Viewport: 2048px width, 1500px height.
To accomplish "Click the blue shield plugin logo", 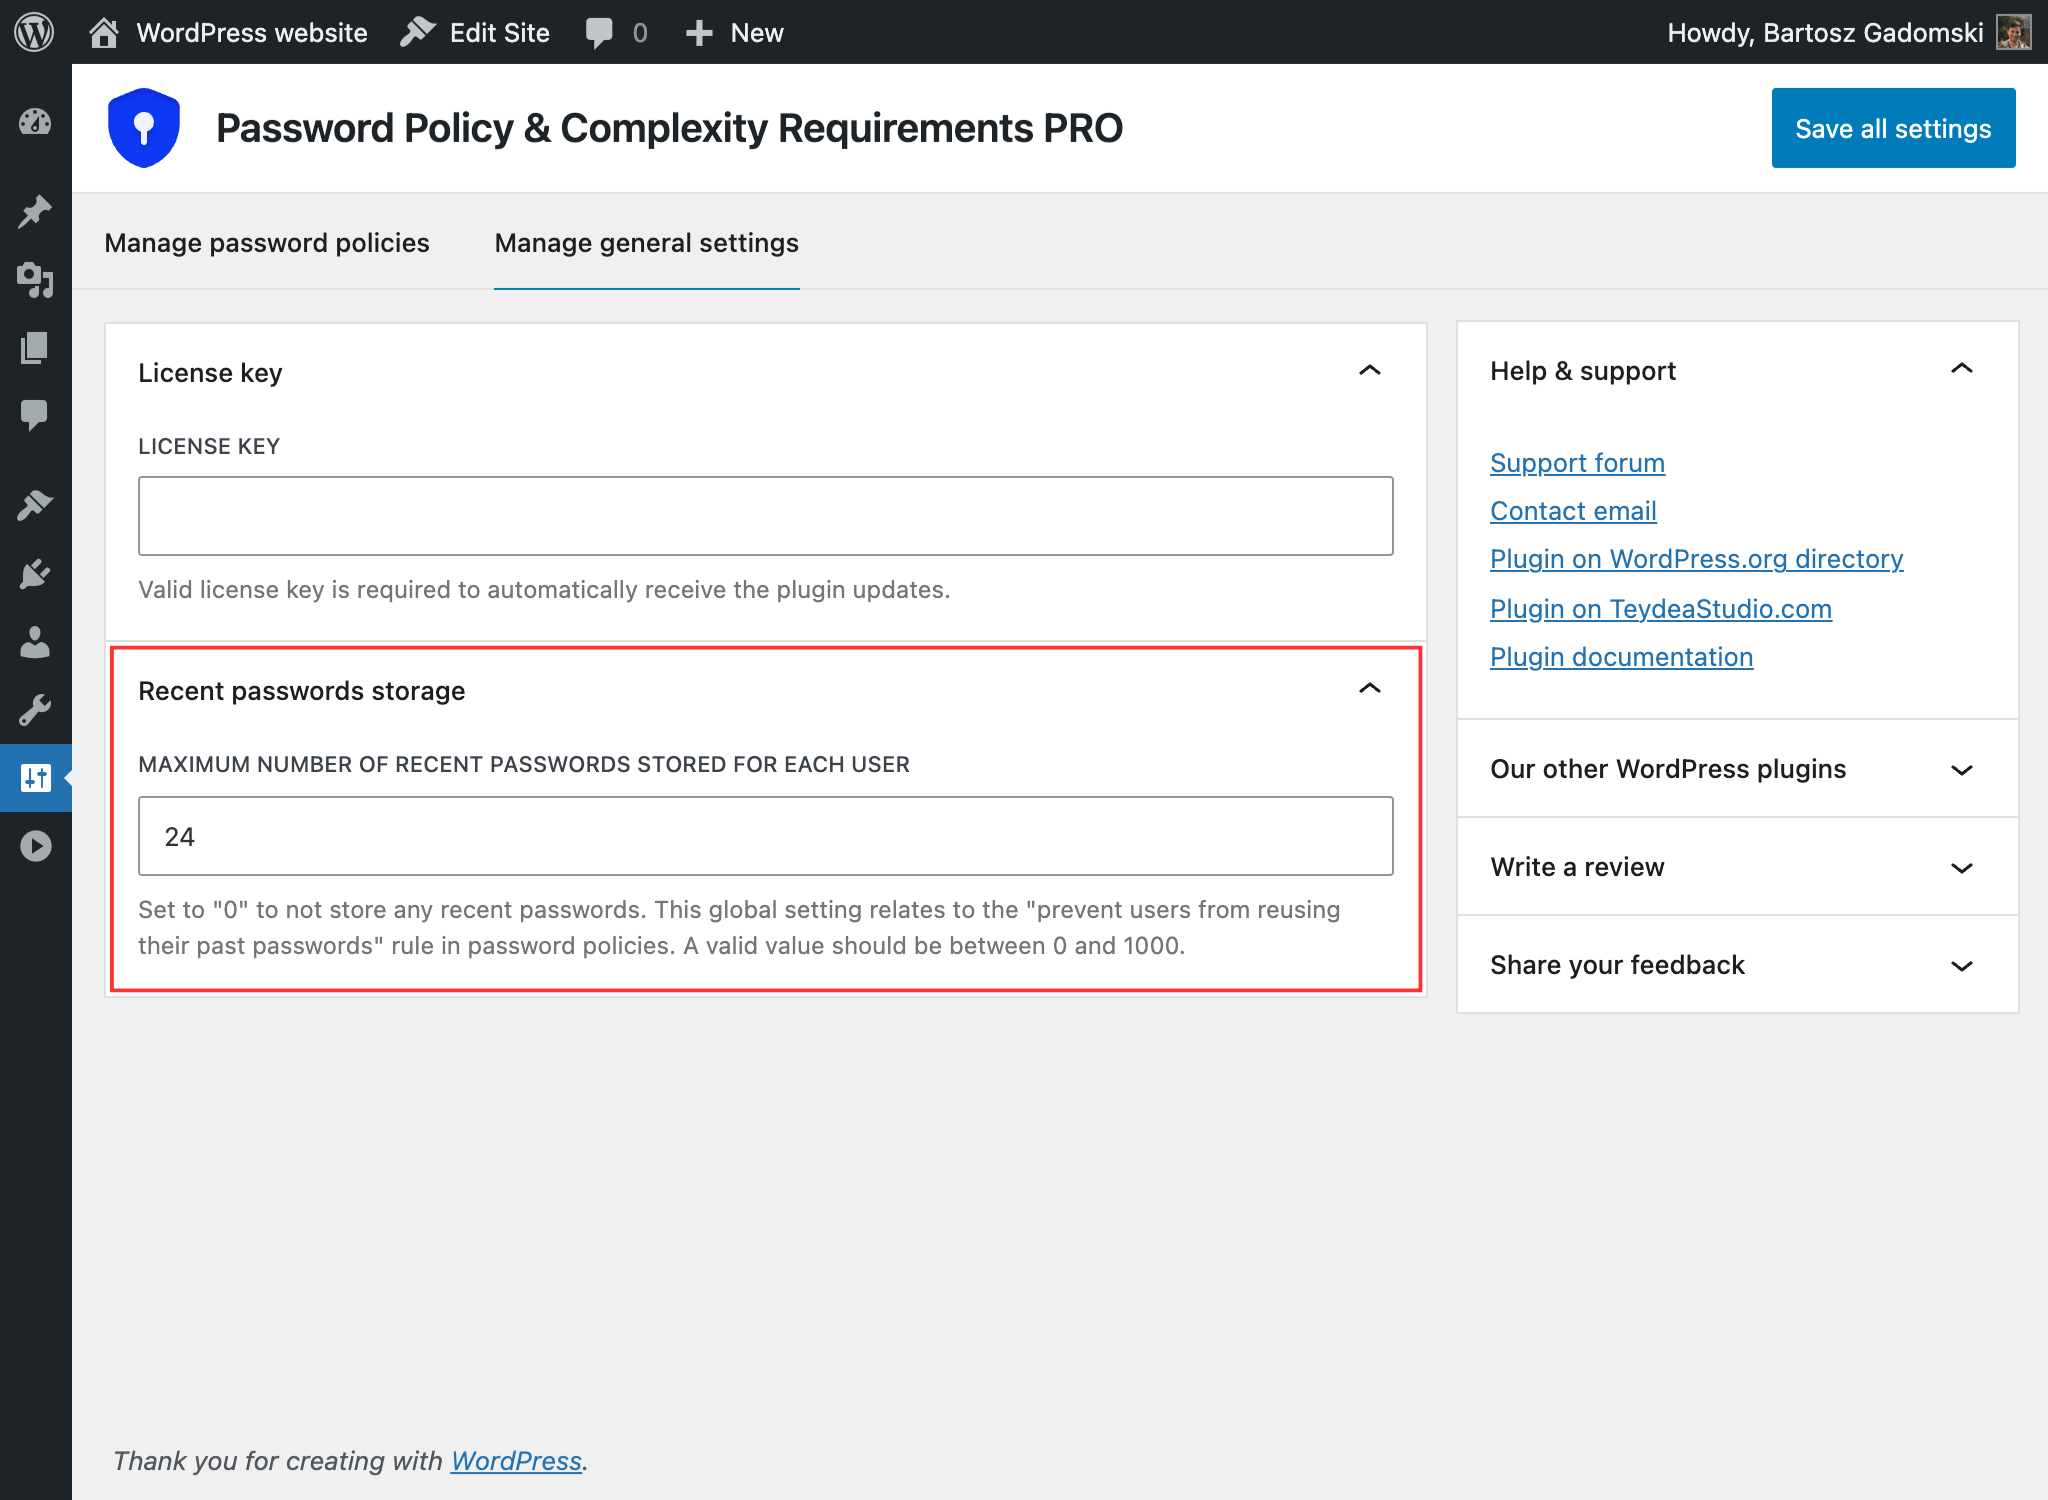I will 144,128.
